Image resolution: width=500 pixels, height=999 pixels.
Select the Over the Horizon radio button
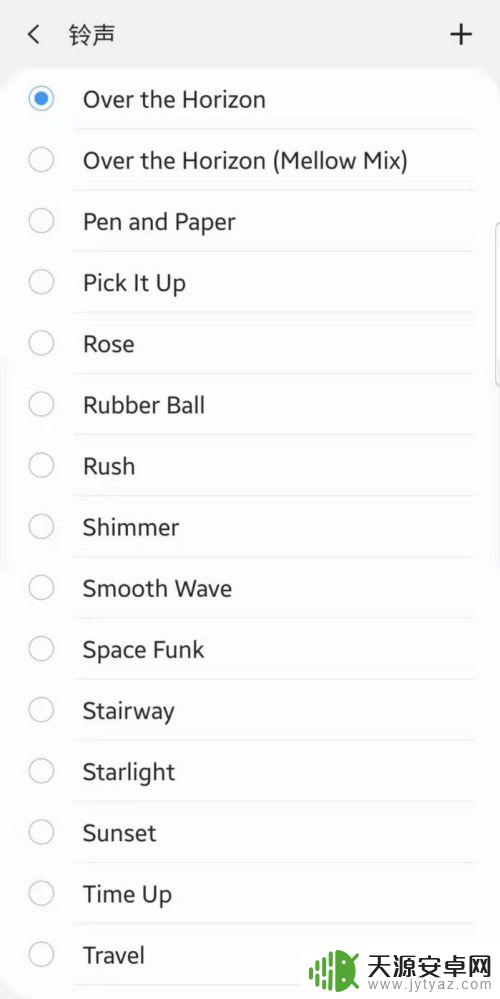pos(41,99)
